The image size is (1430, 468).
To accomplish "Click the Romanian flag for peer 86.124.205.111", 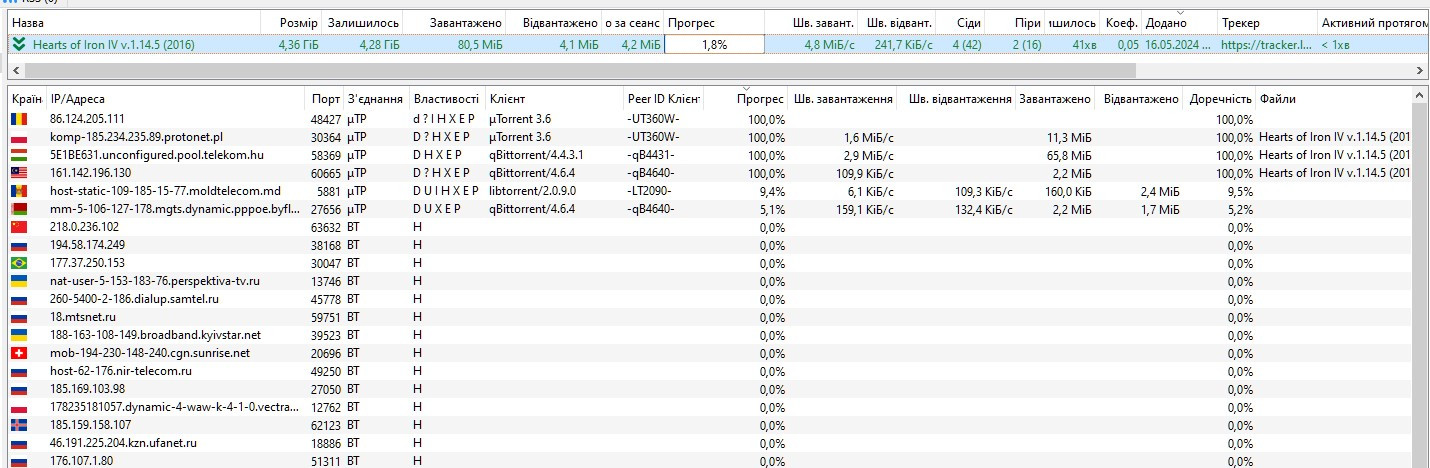I will click(19, 119).
